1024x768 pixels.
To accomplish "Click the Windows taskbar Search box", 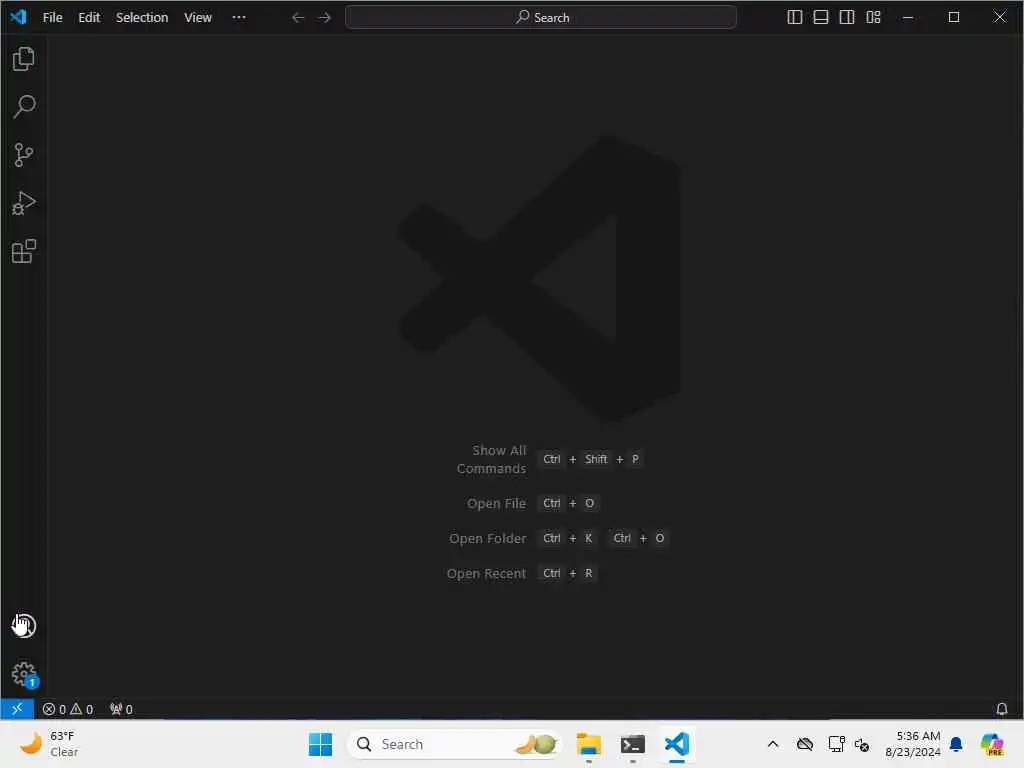I will (x=455, y=744).
